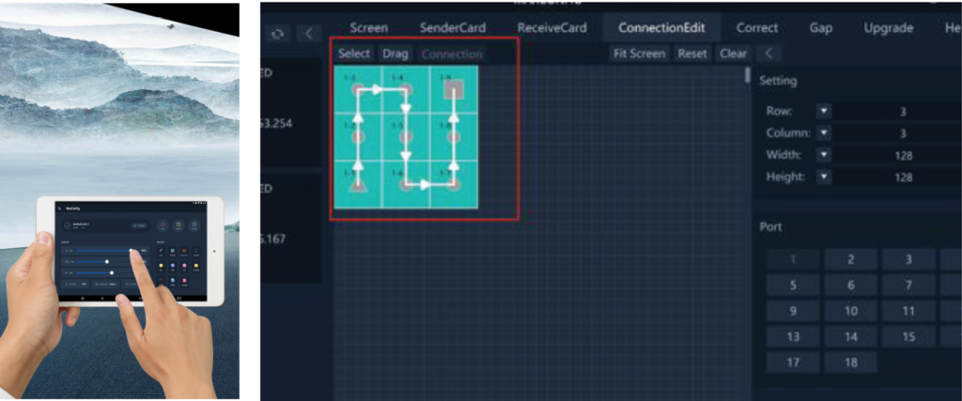Select Port 11 button

click(909, 311)
